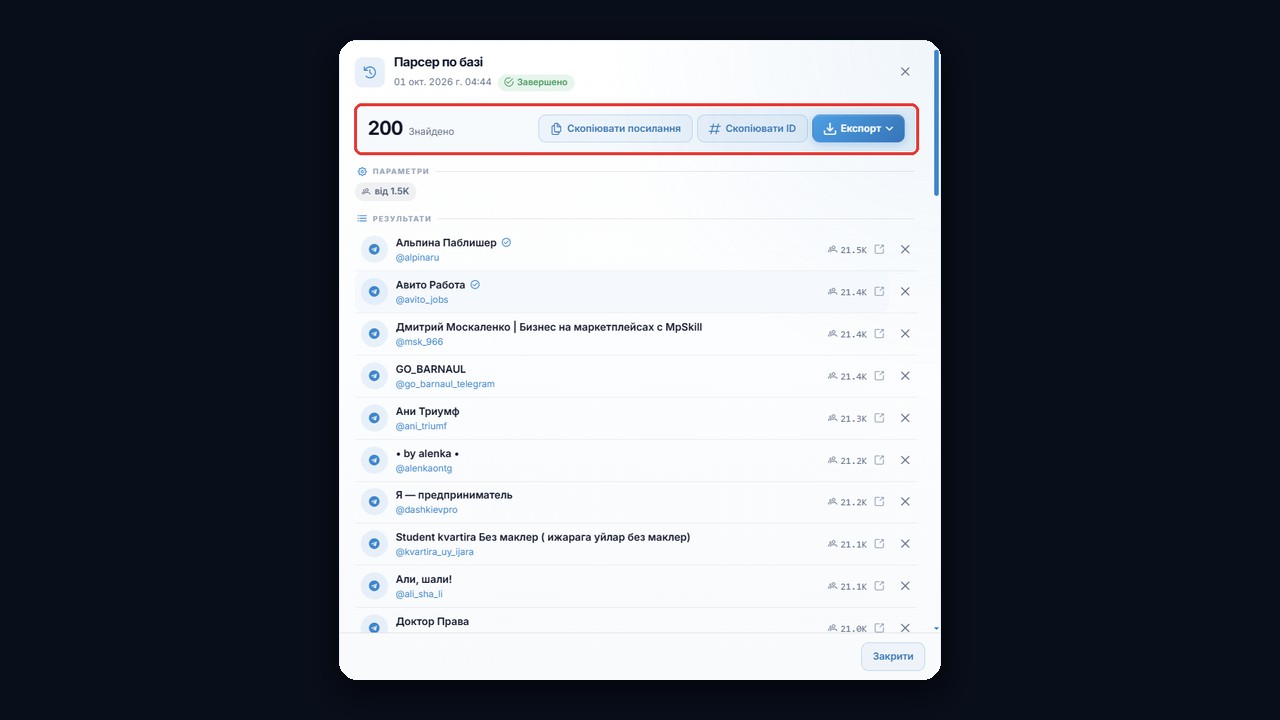The image size is (1280, 720).
Task: Open the @msk_966 channel link
Action: (x=419, y=342)
